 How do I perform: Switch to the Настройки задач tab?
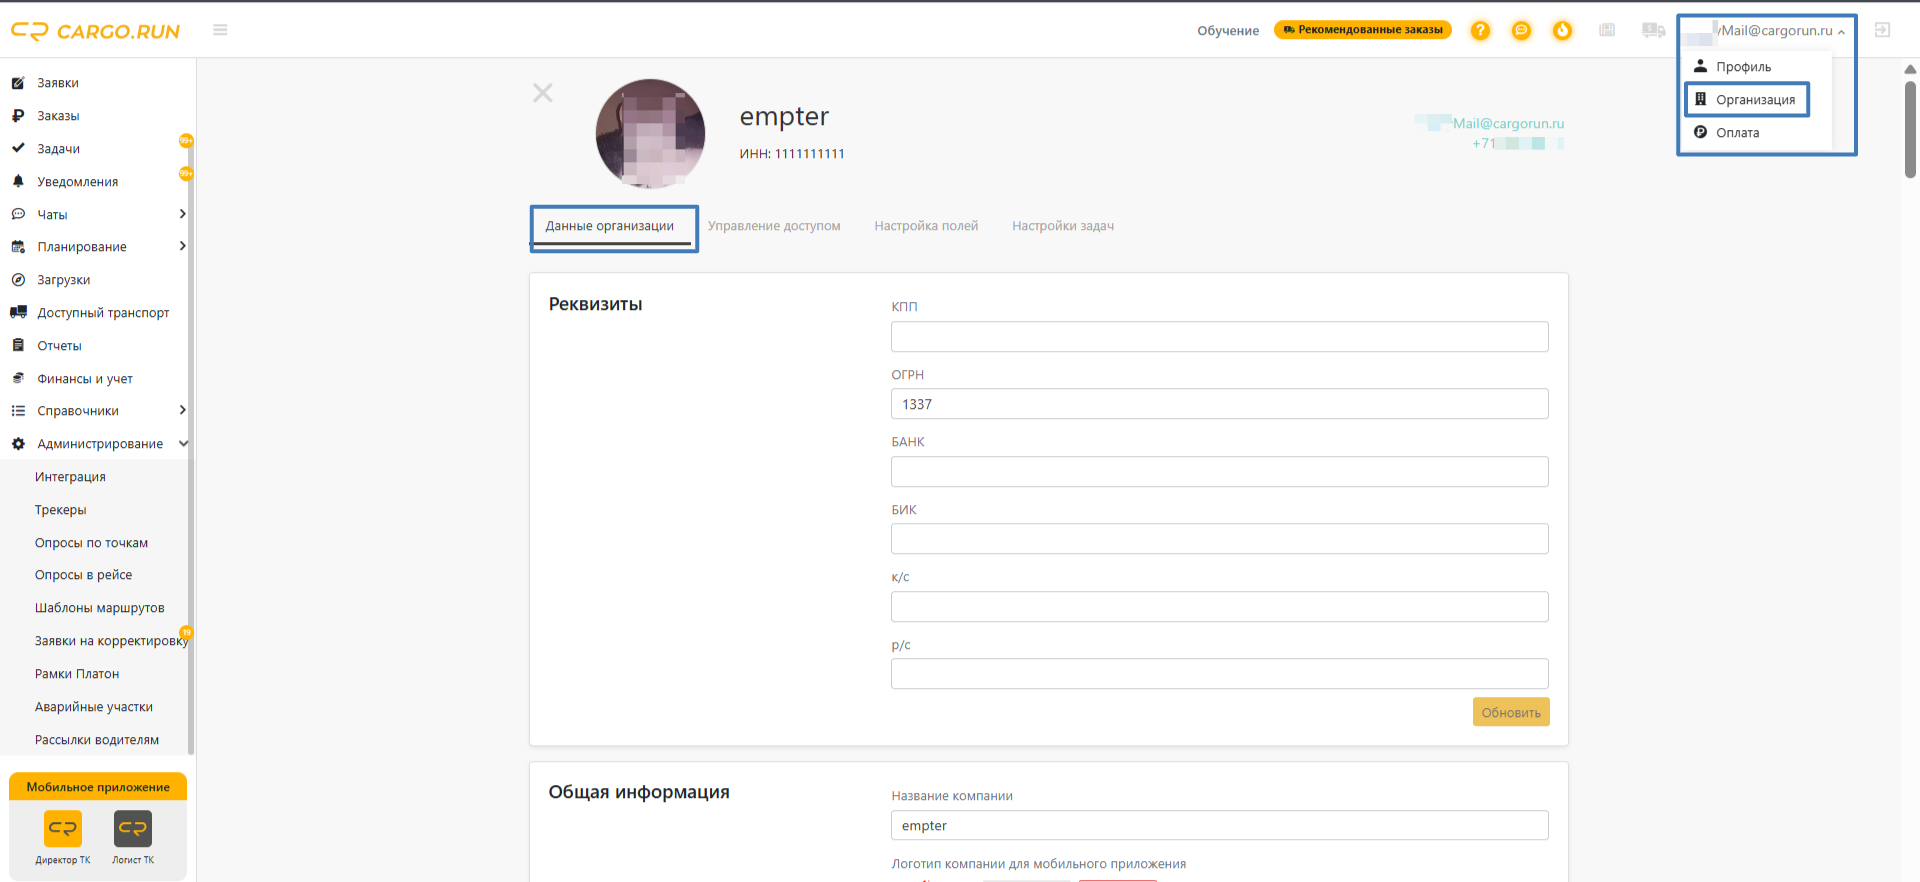pyautogui.click(x=1063, y=226)
